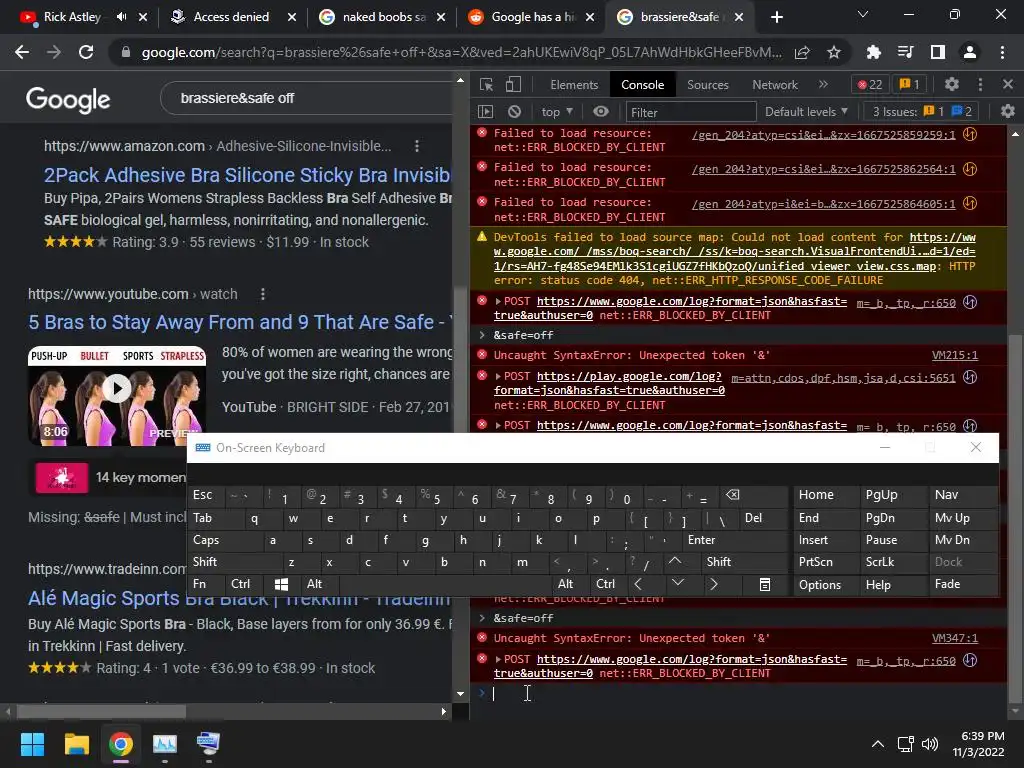Open Chrome tab search chevron

[863, 14]
